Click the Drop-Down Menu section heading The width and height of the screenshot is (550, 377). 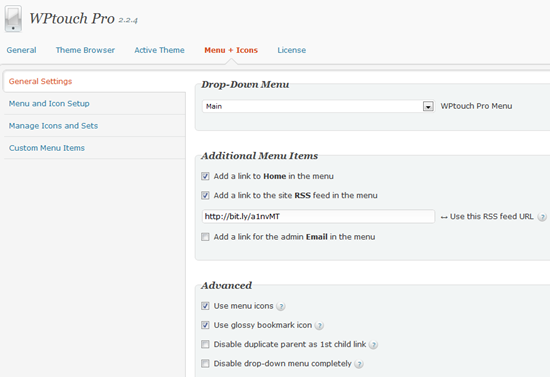245,85
